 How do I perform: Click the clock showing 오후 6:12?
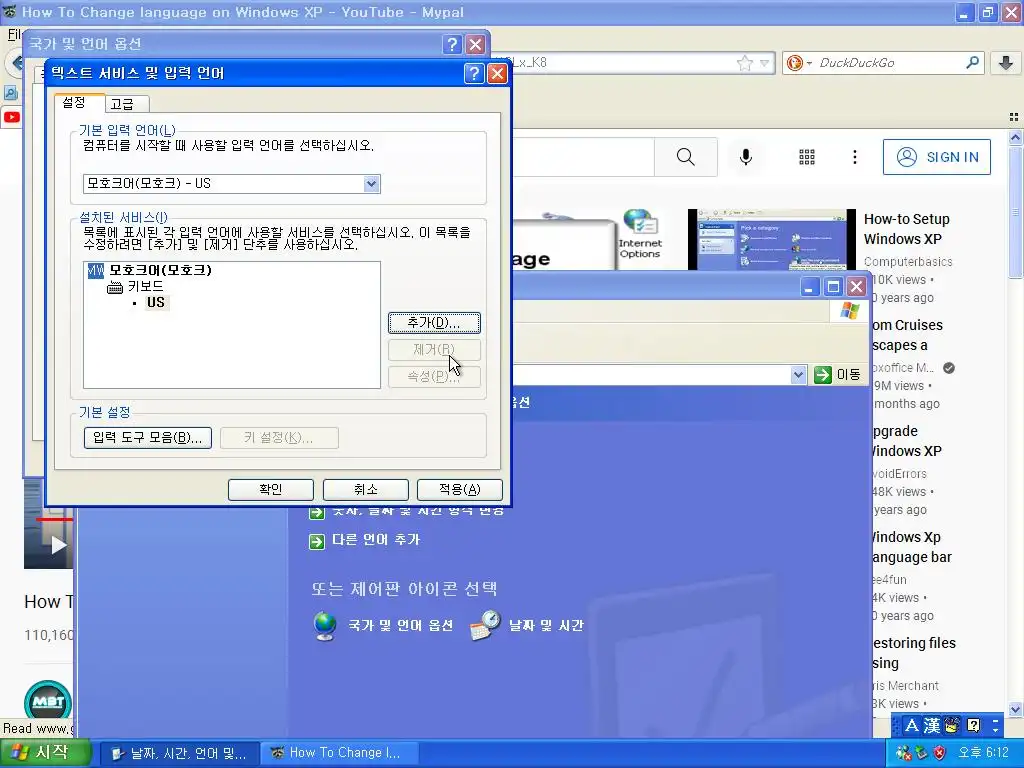[x=983, y=753]
